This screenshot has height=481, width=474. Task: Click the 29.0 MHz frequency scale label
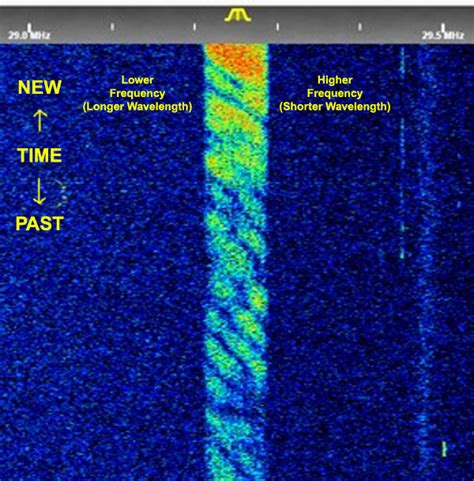click(x=29, y=35)
